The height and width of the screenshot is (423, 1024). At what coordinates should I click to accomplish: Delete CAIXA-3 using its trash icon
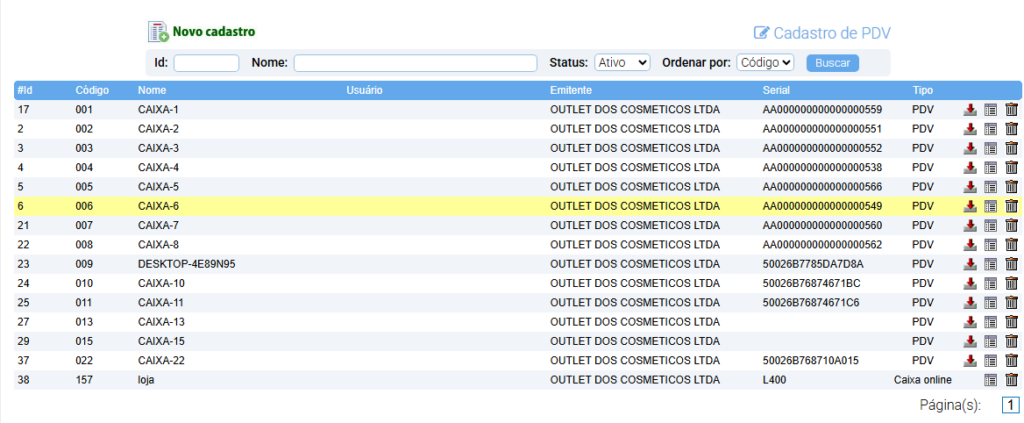[x=1011, y=148]
